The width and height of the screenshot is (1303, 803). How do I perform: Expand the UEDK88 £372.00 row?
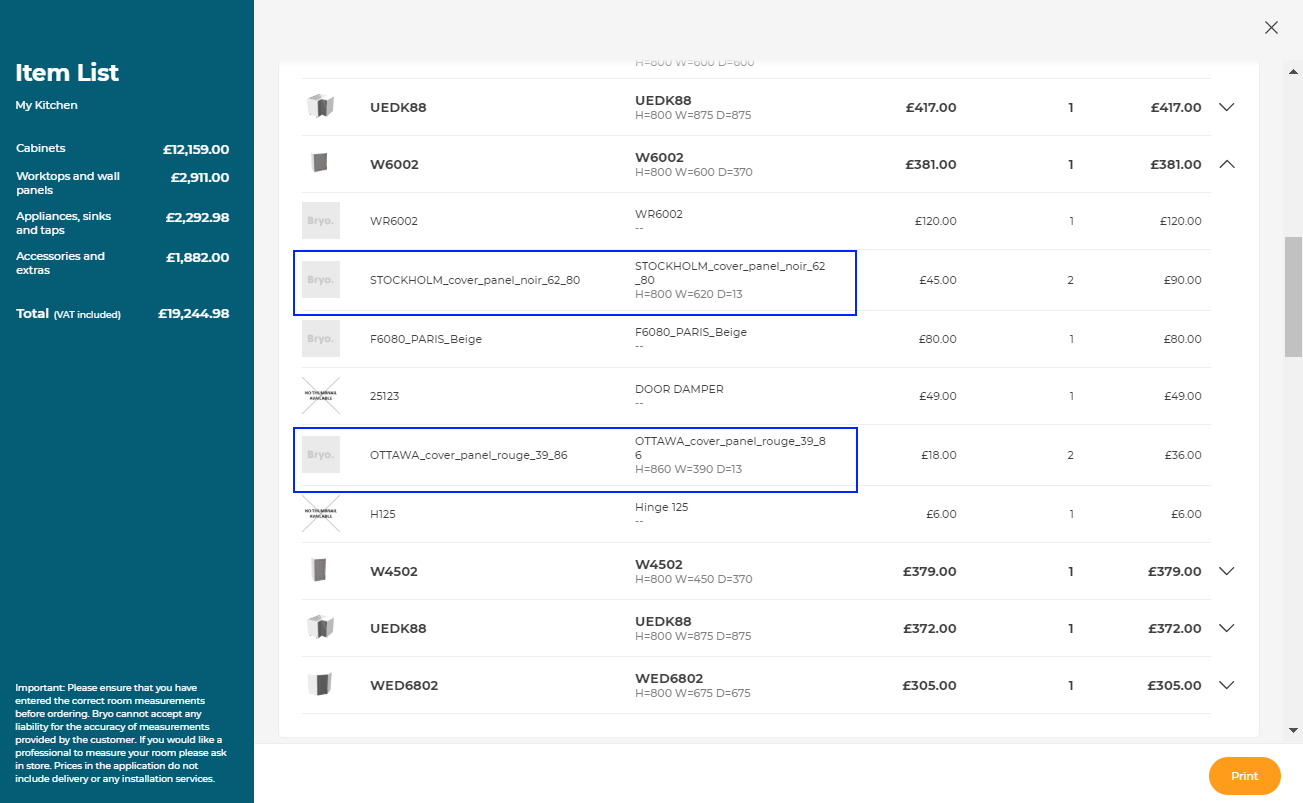click(1227, 628)
